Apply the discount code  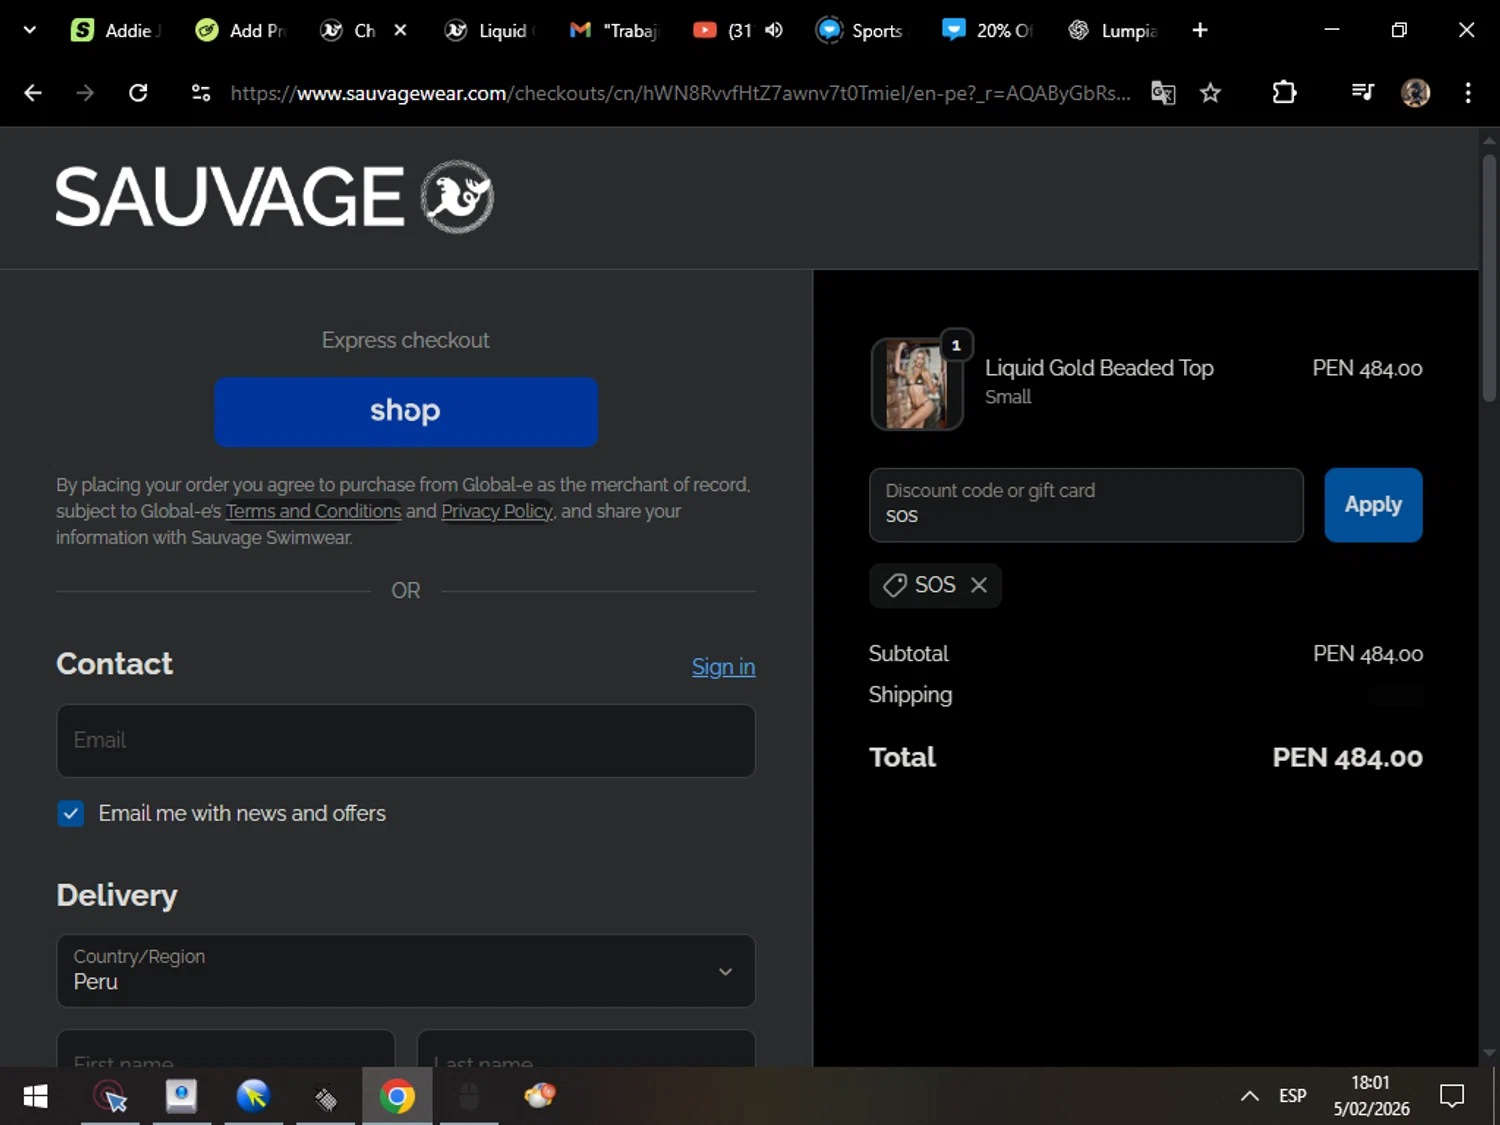coord(1373,505)
